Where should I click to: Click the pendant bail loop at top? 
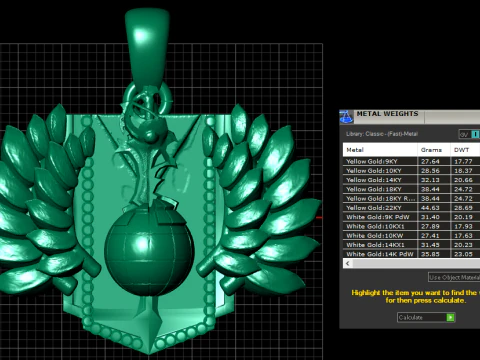pos(147,48)
